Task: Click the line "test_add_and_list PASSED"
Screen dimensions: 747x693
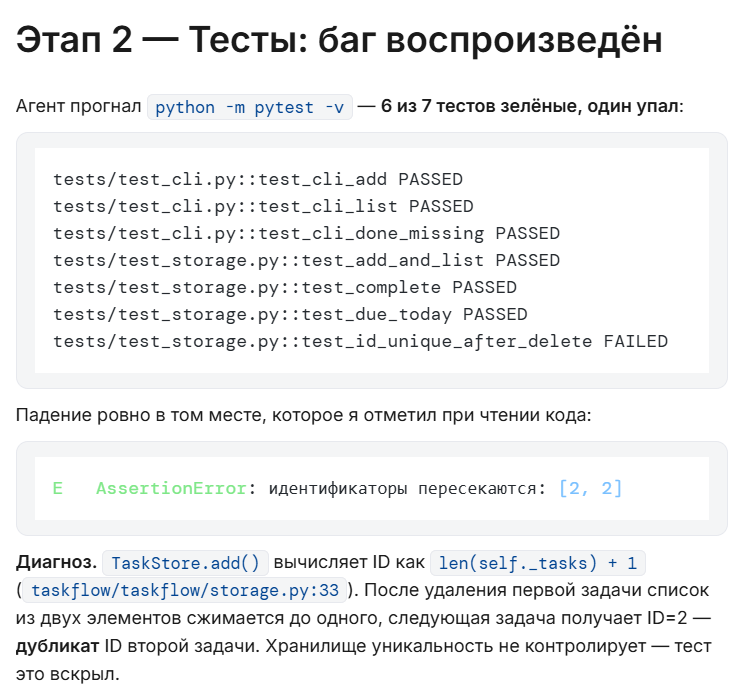Action: tap(306, 261)
